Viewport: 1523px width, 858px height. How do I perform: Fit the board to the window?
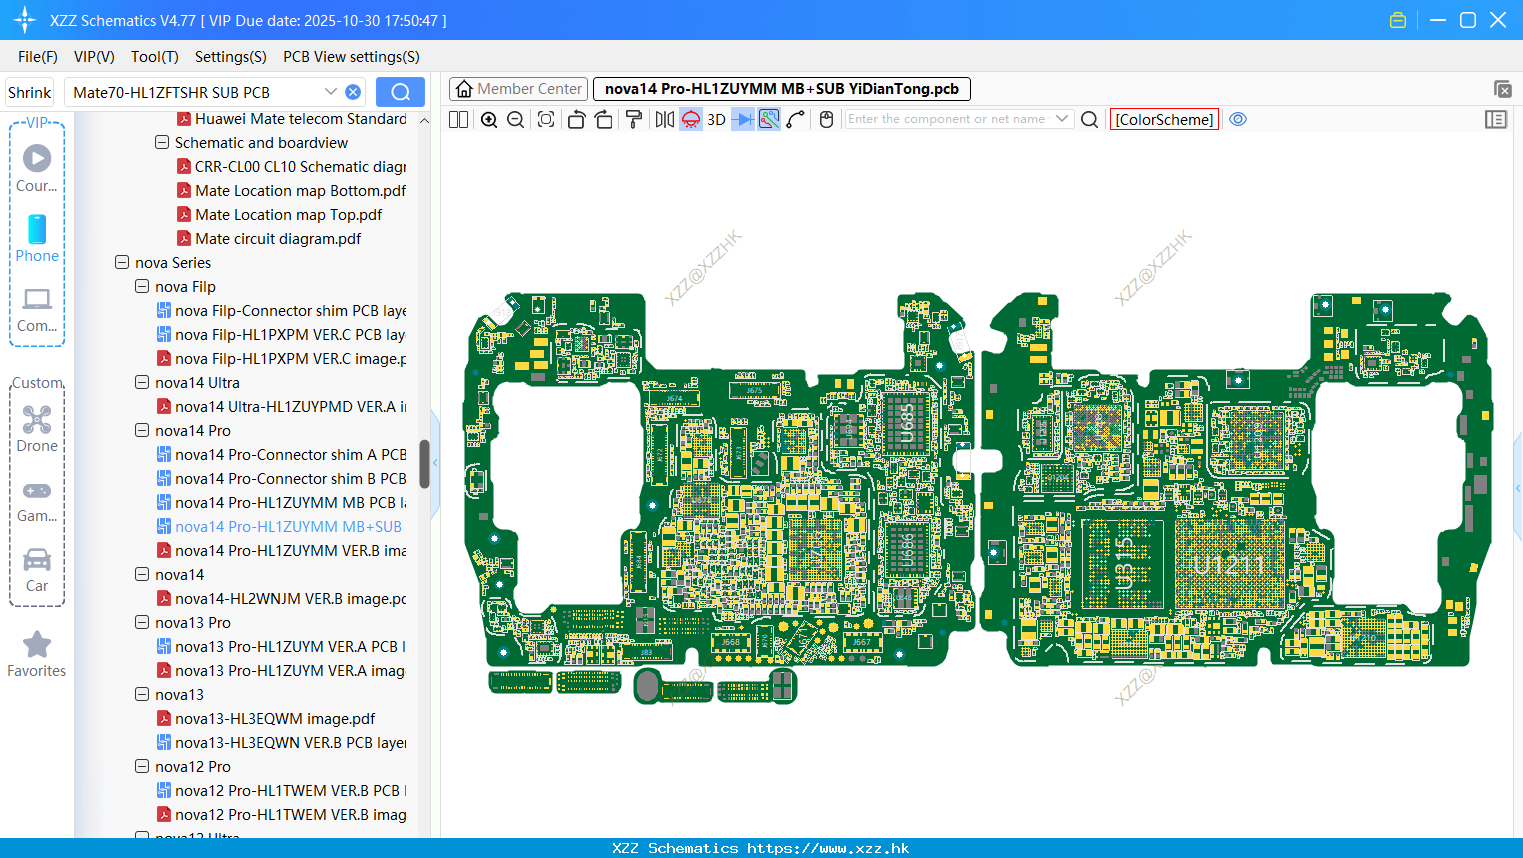pos(546,119)
